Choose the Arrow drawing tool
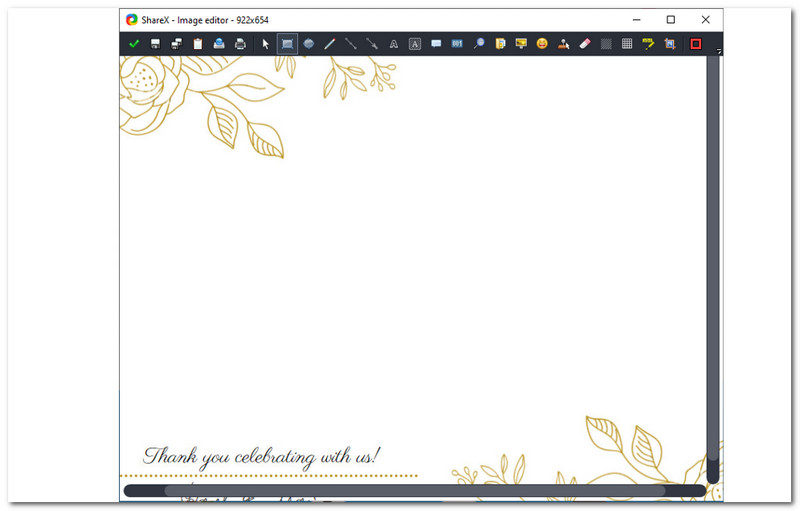This screenshot has height=511, width=800. [x=372, y=44]
